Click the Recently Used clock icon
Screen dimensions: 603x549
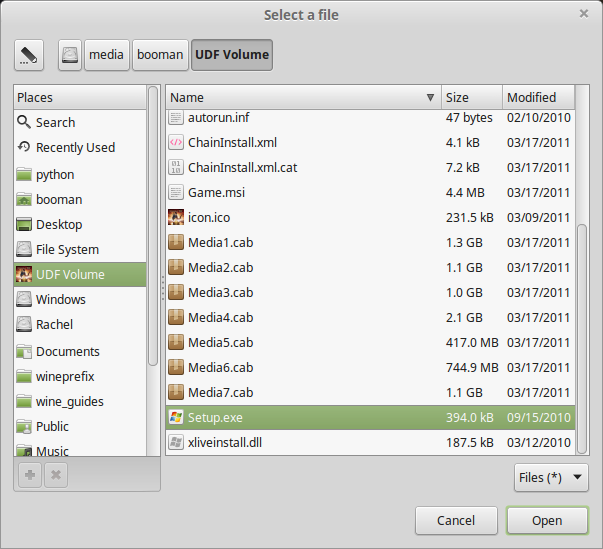point(24,147)
